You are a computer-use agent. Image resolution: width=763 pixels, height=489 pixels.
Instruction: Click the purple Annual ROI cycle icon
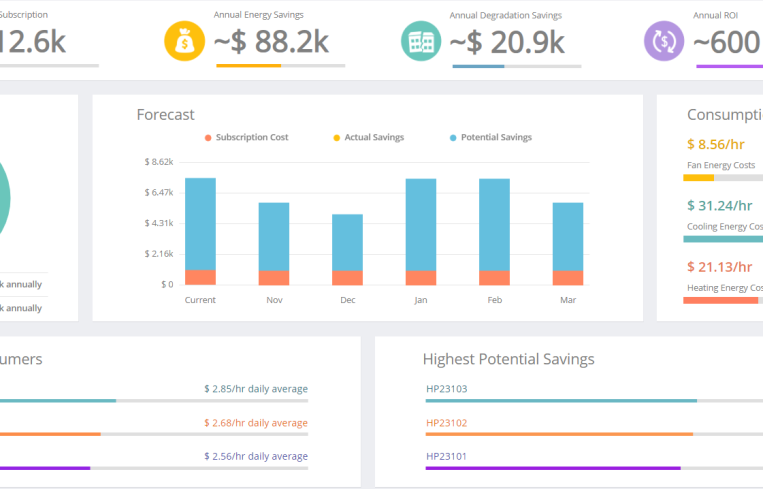tap(664, 40)
